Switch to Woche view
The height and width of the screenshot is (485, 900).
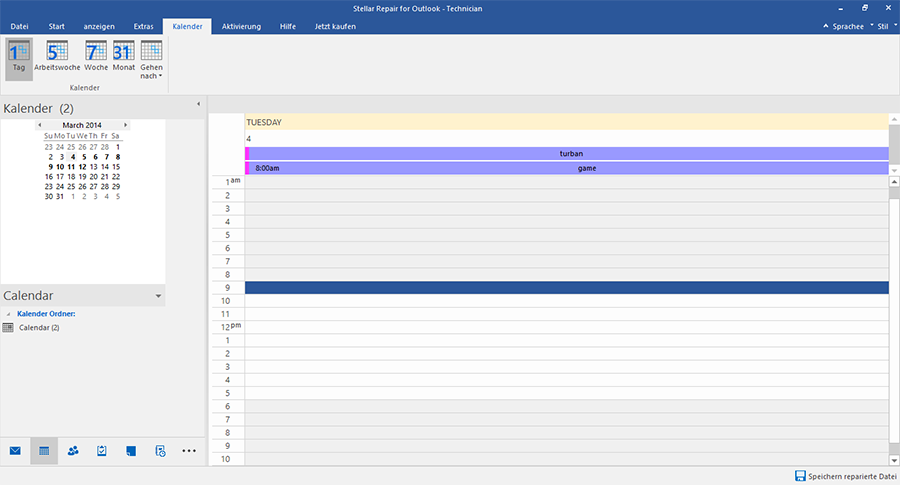coord(96,59)
